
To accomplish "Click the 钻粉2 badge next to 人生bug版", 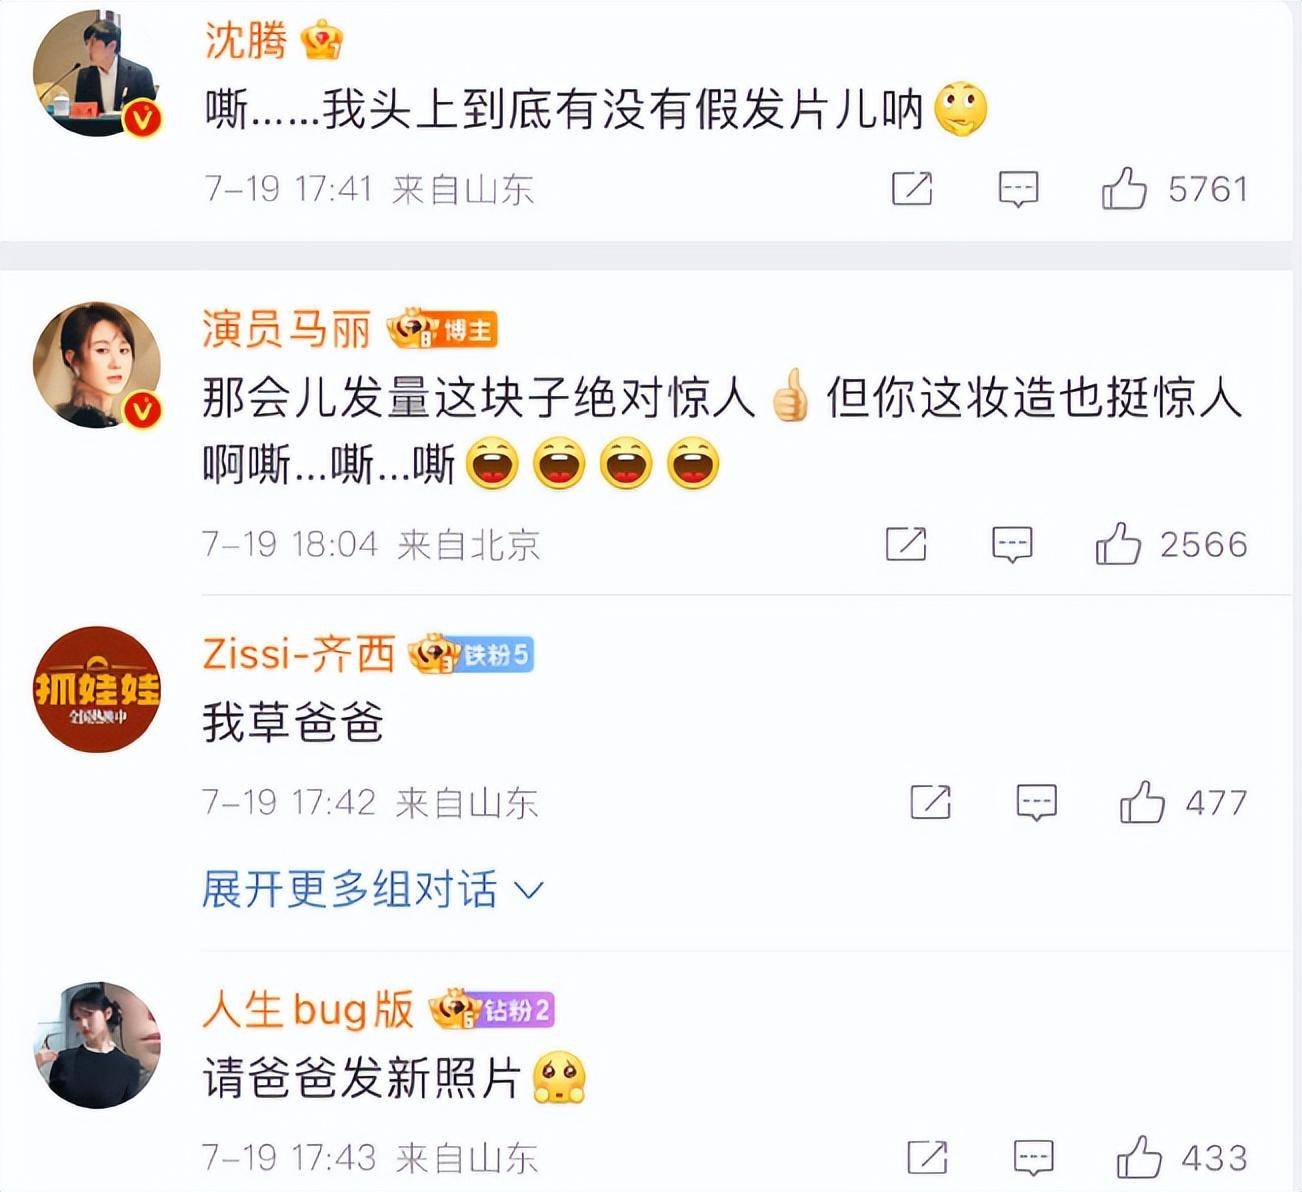I will [x=515, y=1010].
